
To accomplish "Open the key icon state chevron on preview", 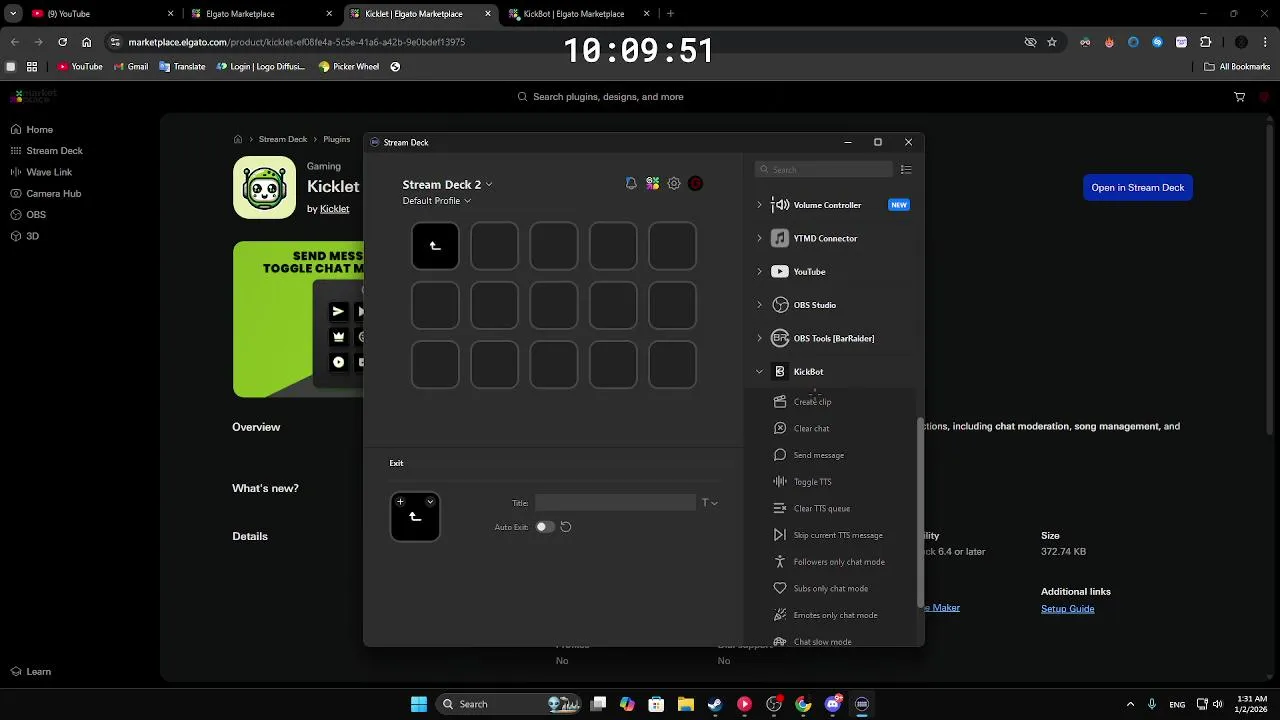I will [430, 502].
